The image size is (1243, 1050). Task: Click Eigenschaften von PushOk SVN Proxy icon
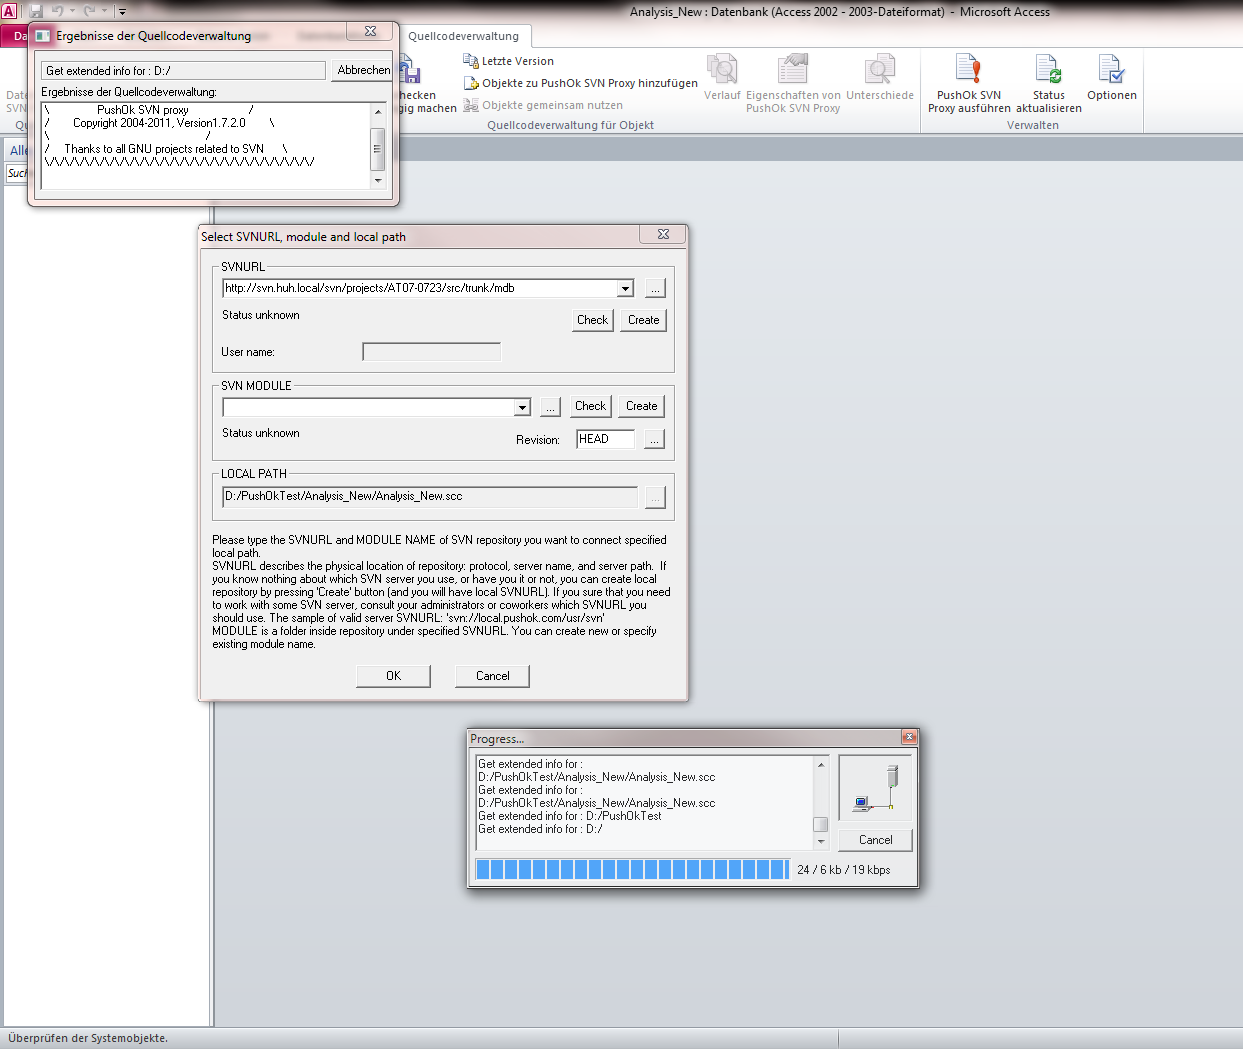pos(792,71)
